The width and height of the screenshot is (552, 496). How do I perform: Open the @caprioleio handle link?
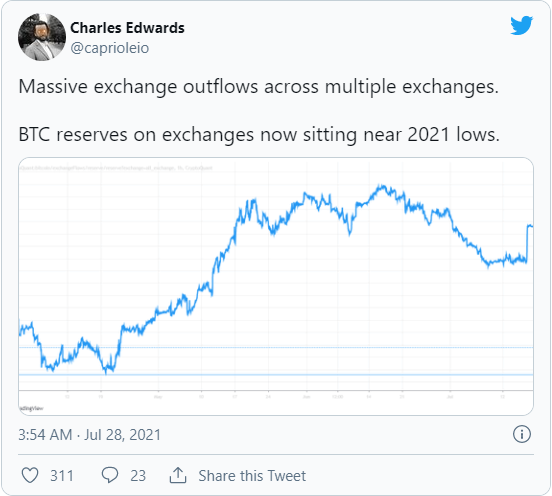pos(109,48)
